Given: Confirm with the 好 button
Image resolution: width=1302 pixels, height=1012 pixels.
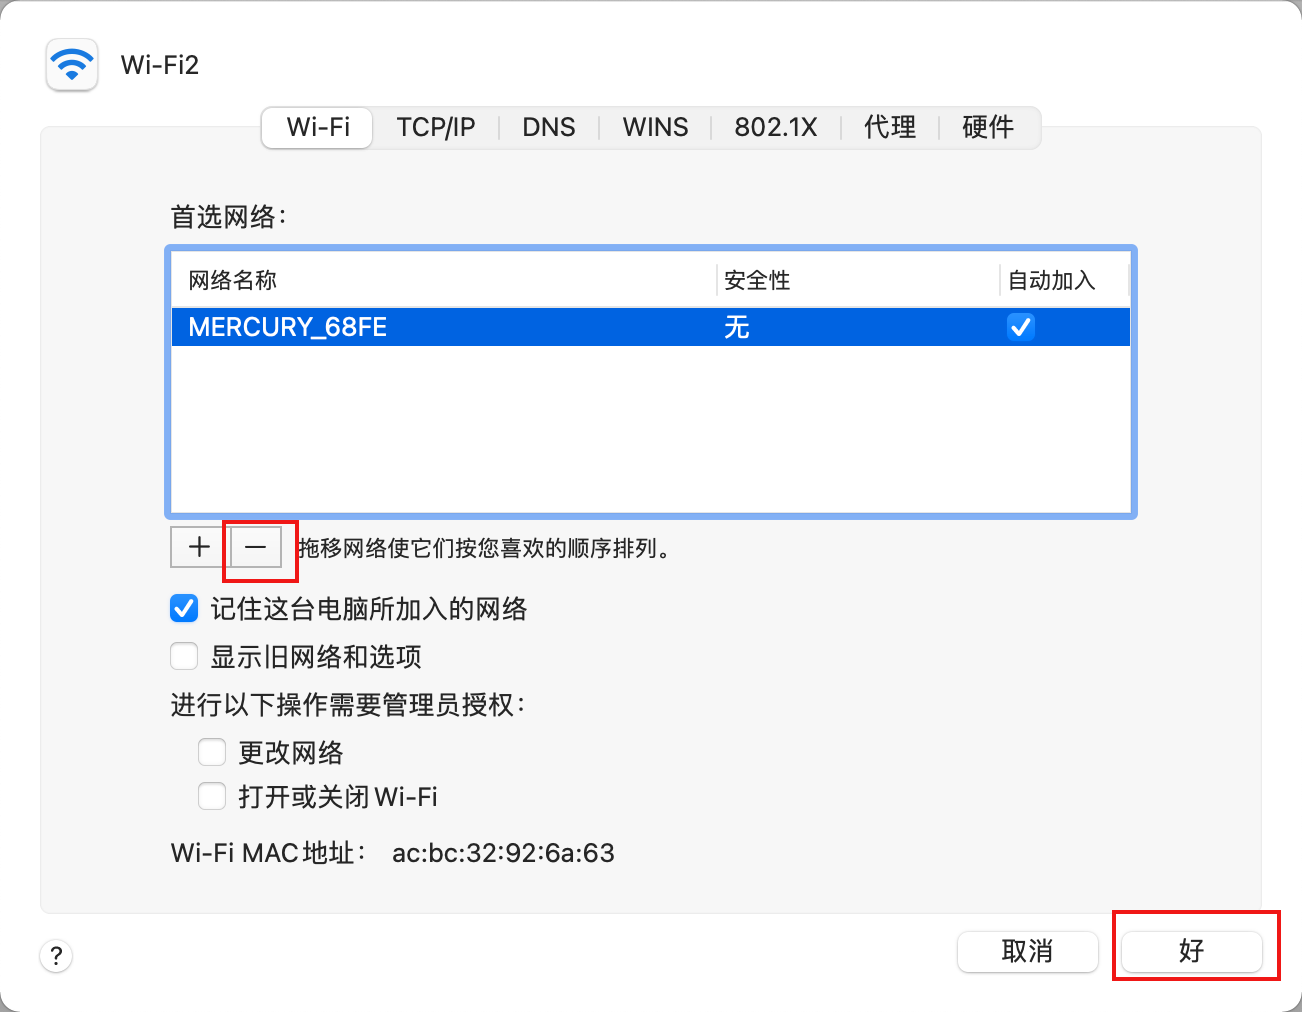Looking at the screenshot, I should pos(1191,951).
